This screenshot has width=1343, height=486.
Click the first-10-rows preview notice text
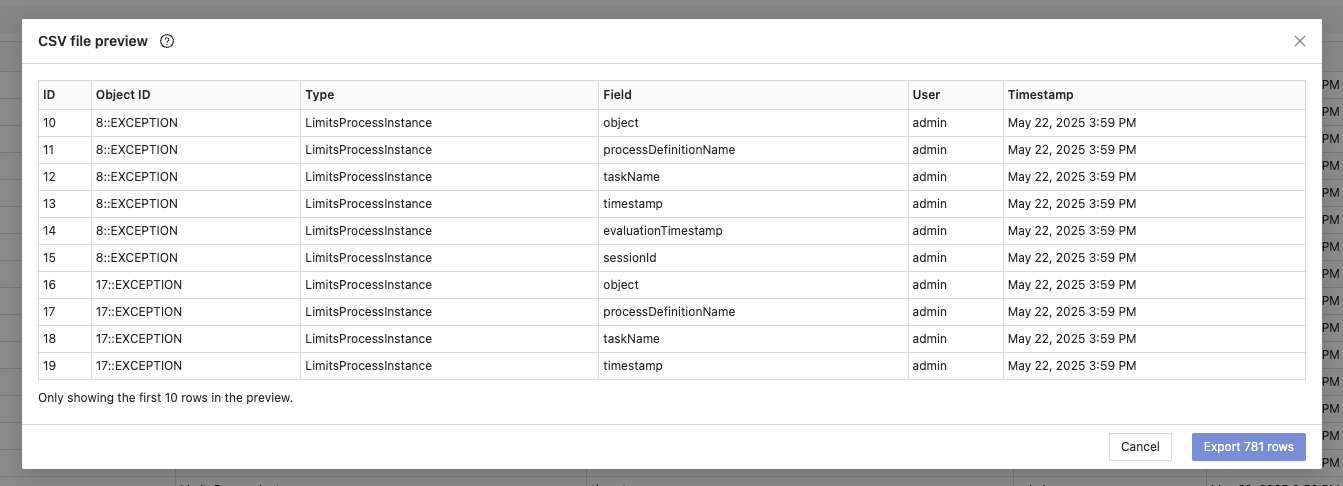[165, 398]
